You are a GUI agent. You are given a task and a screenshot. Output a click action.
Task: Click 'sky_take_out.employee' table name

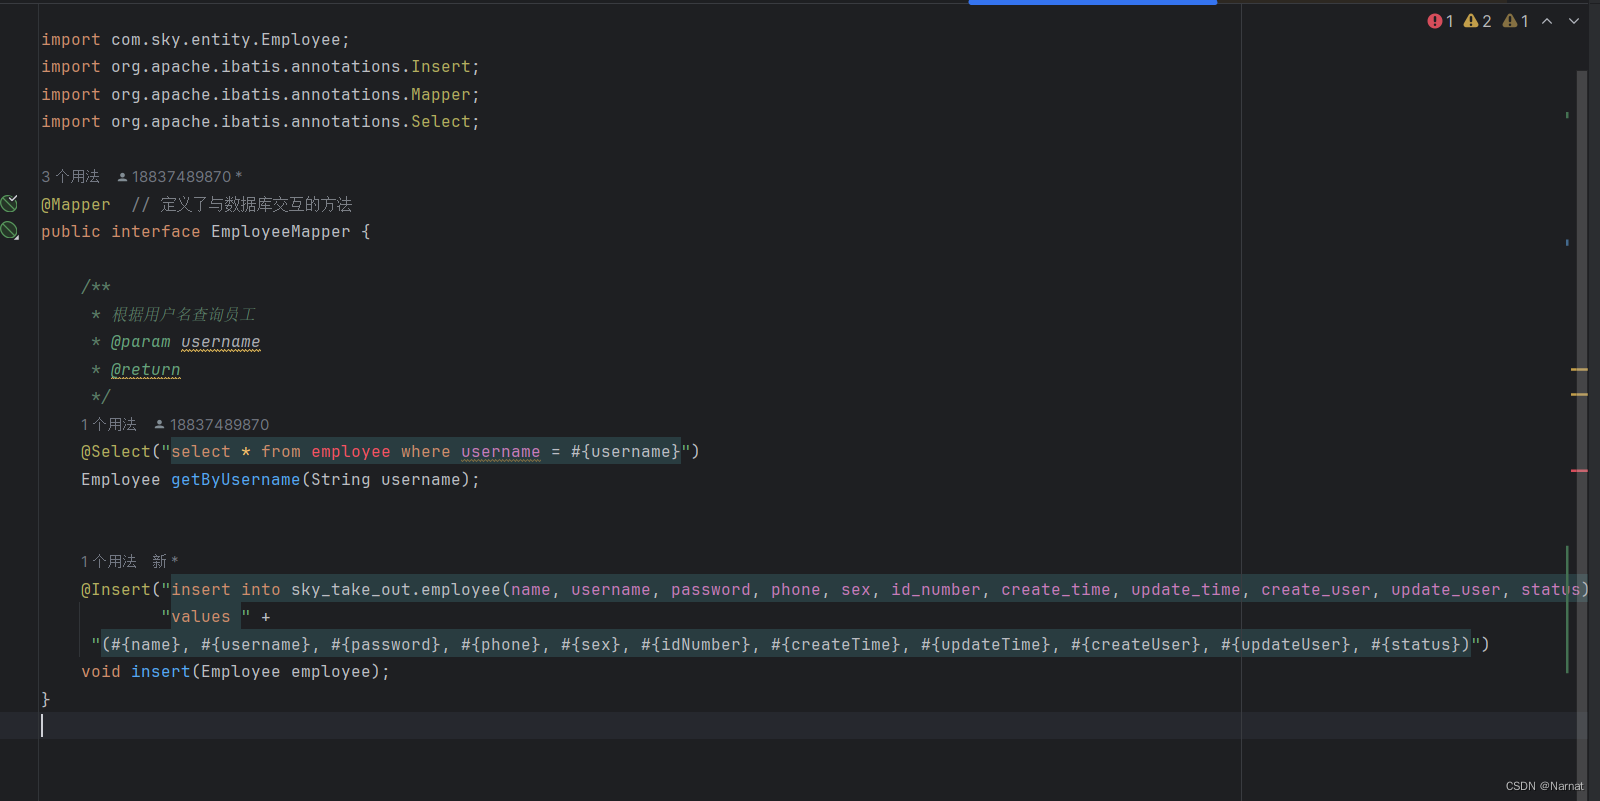click(396, 590)
